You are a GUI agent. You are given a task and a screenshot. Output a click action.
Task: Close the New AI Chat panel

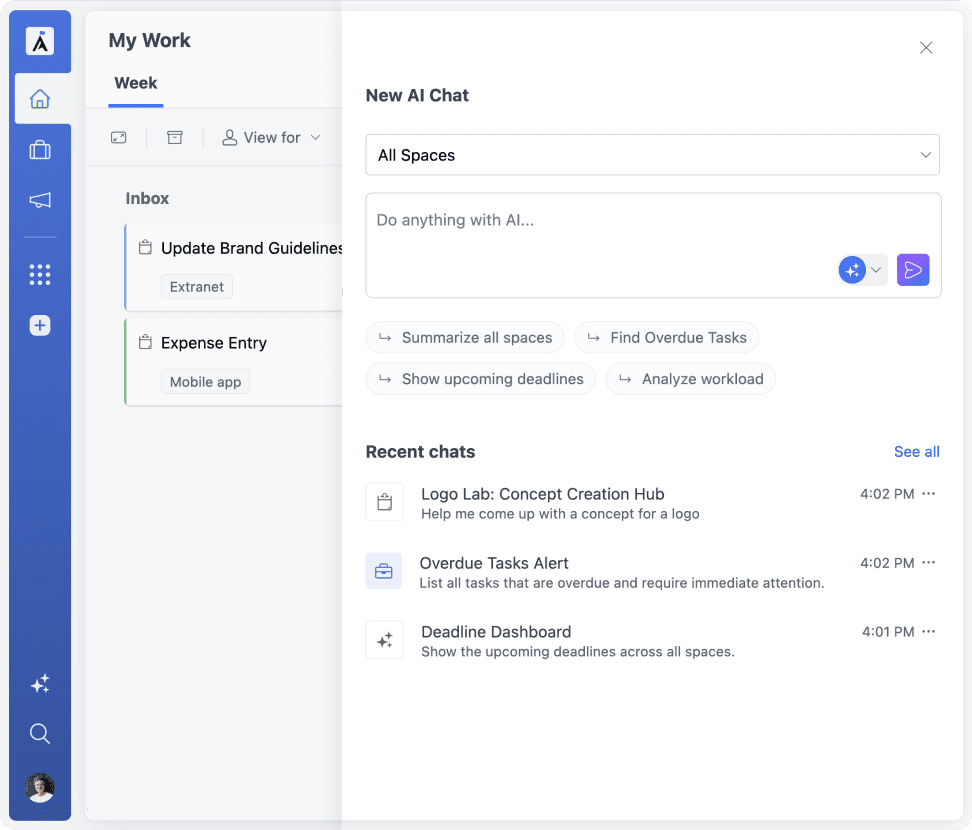pos(926,48)
